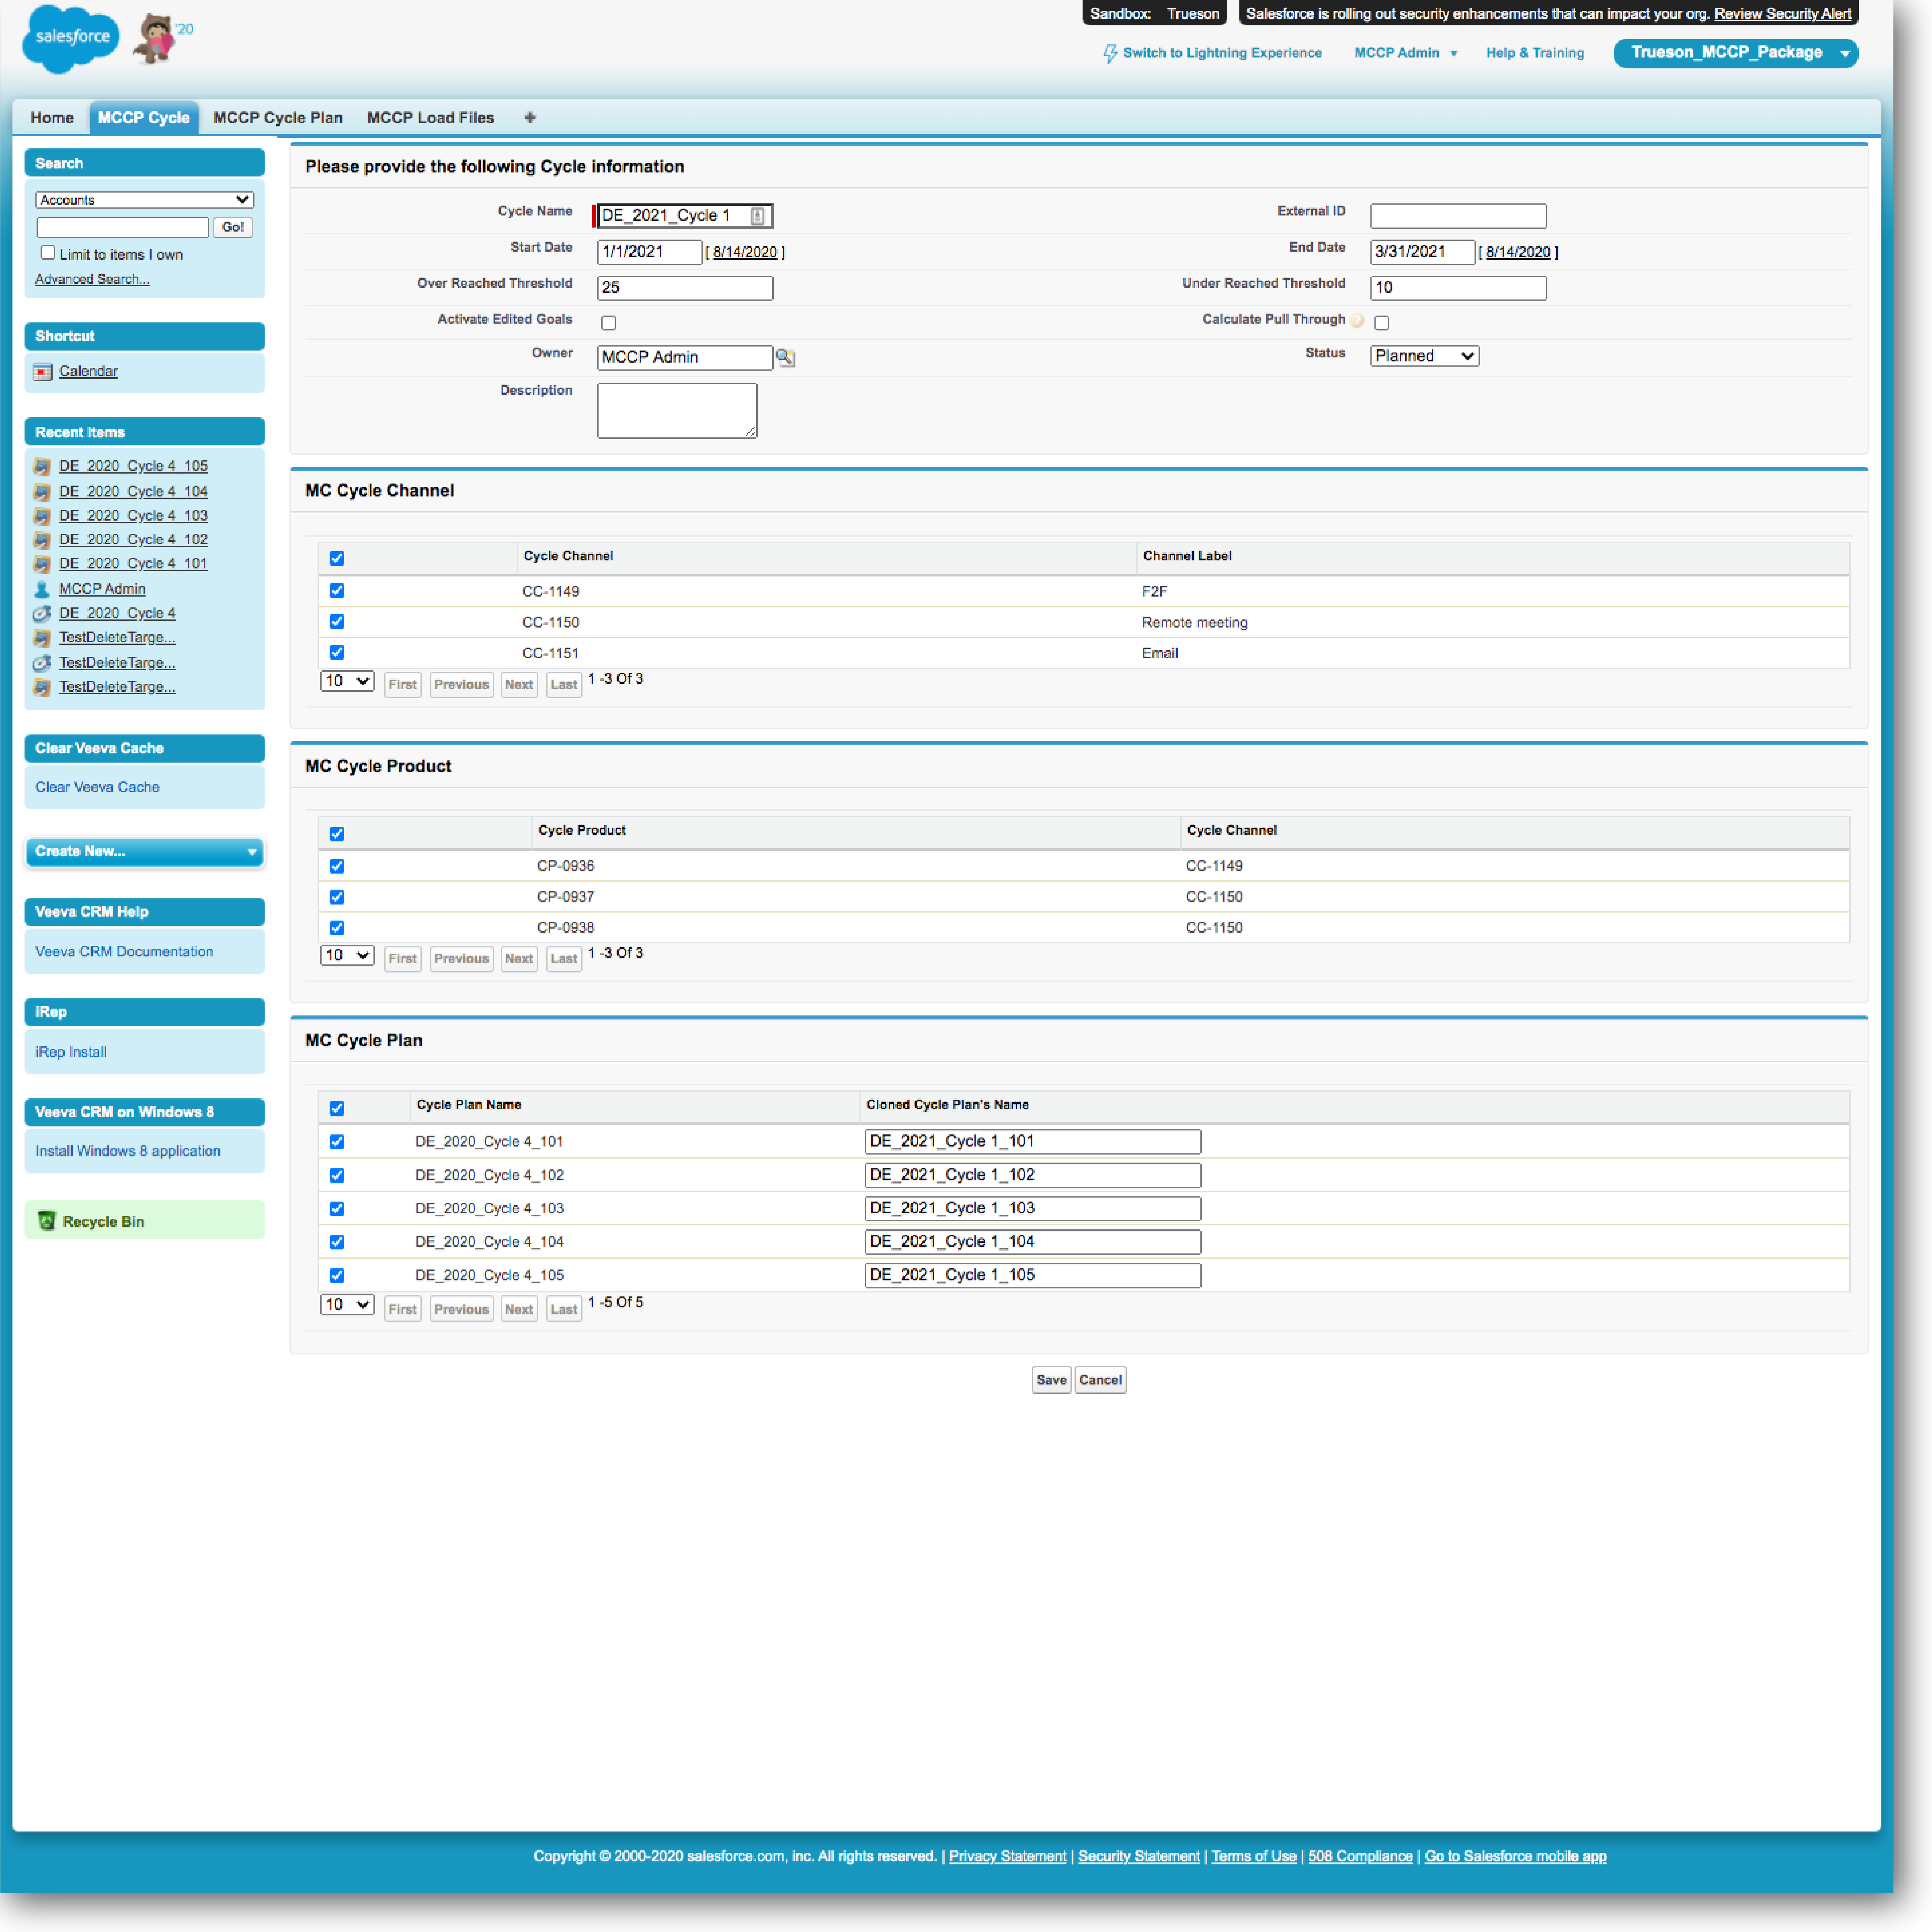
Task: Toggle Limit to items I own checkbox
Action: 48,253
